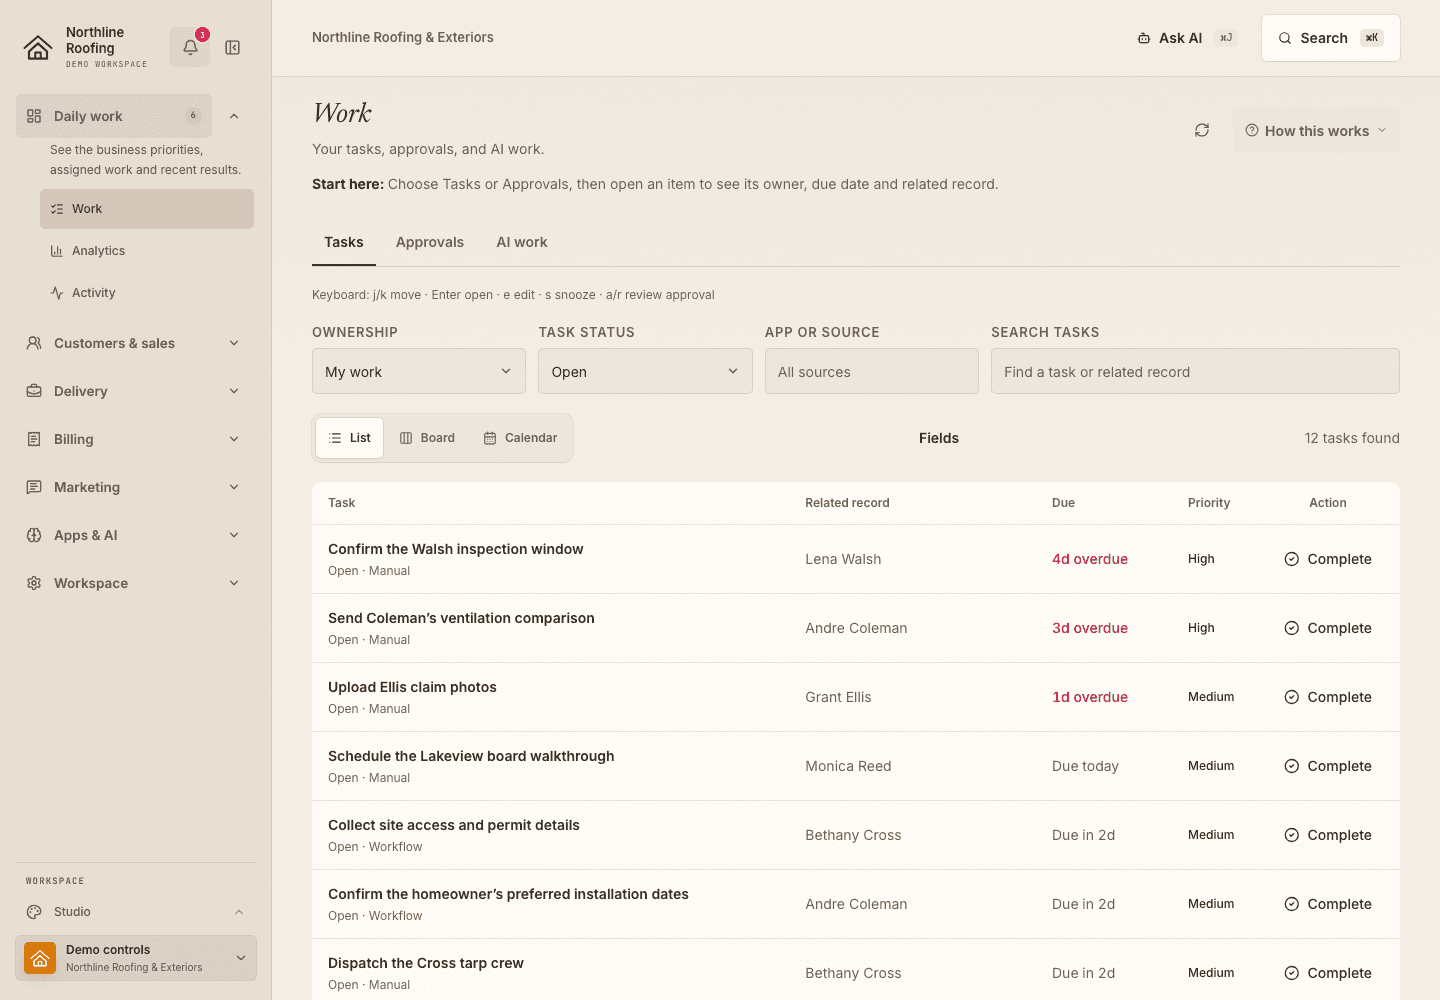Click the Northline Roofing house logo
This screenshot has width=1440, height=1000.
tap(38, 48)
